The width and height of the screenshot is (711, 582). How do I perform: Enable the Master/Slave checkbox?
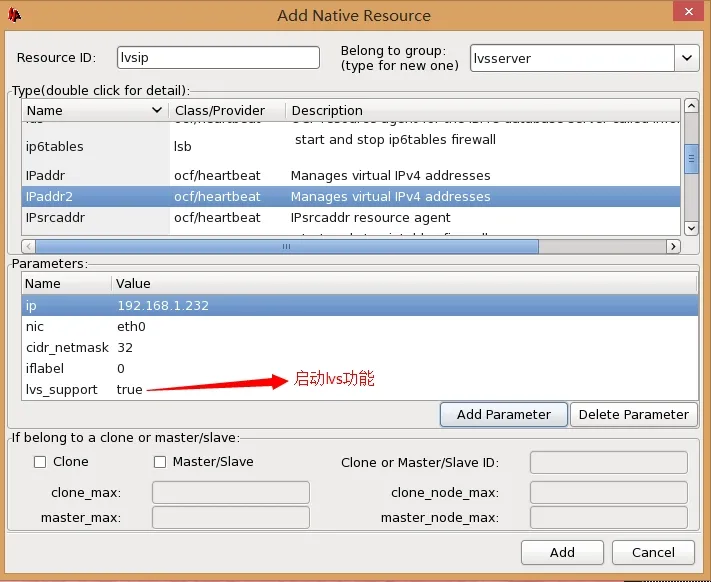(x=160, y=462)
